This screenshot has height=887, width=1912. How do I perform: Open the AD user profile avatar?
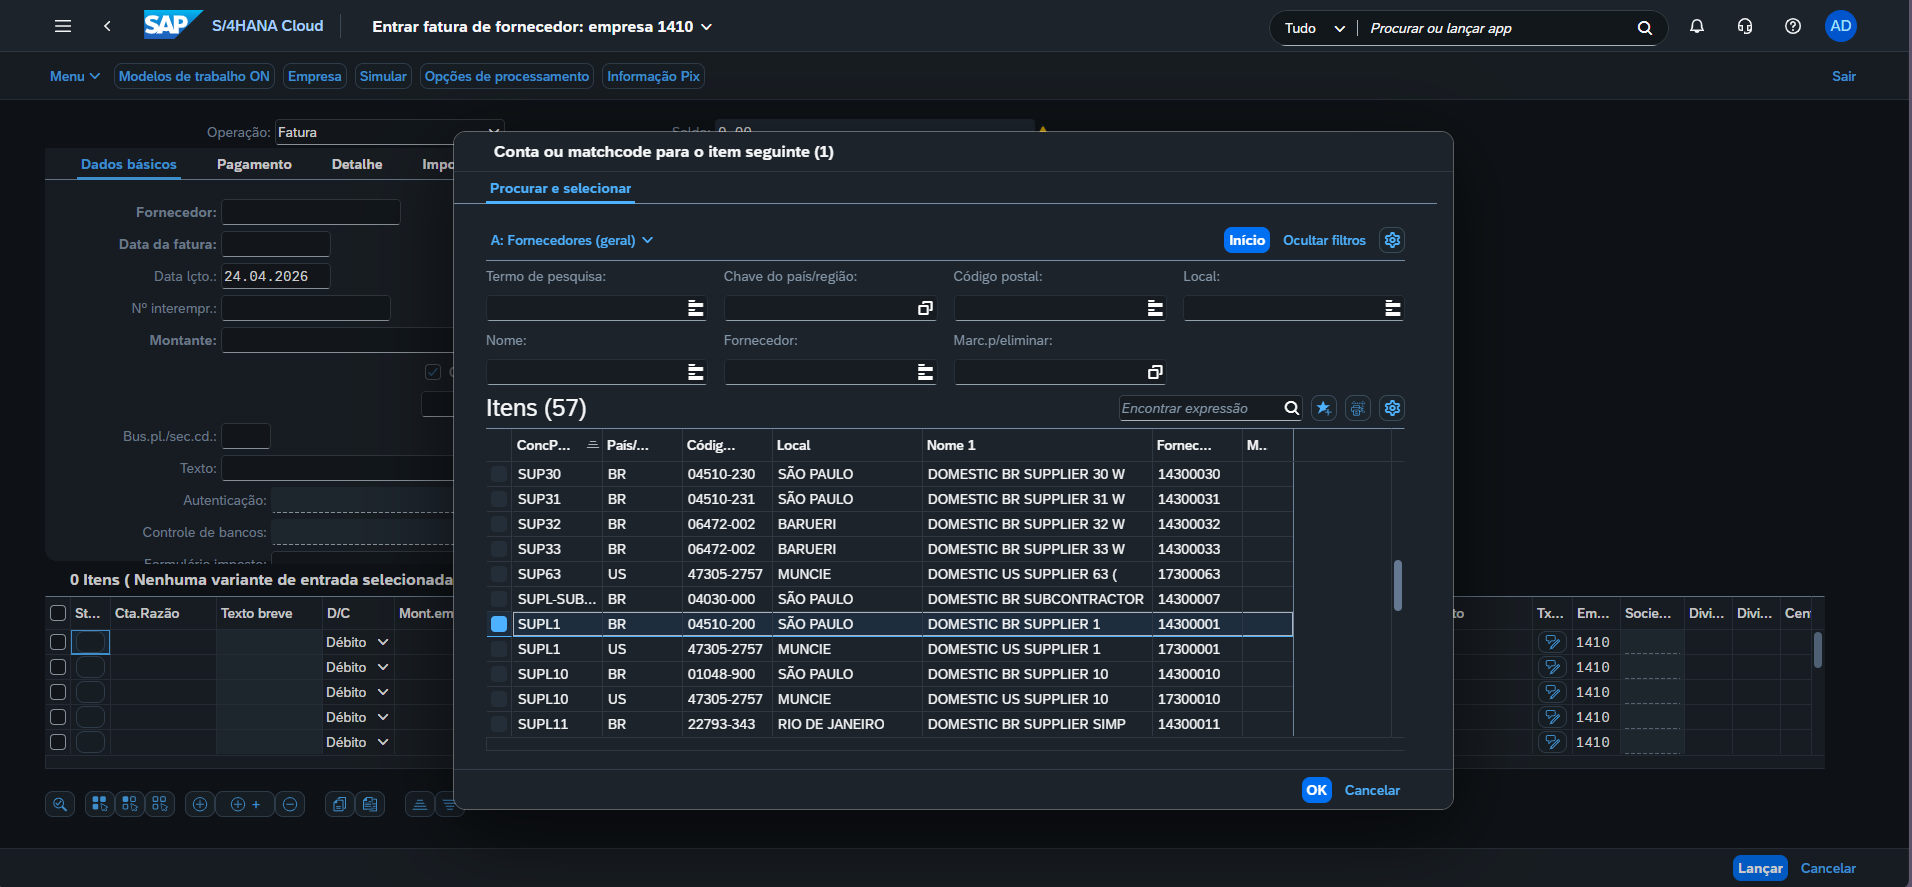pyautogui.click(x=1841, y=26)
